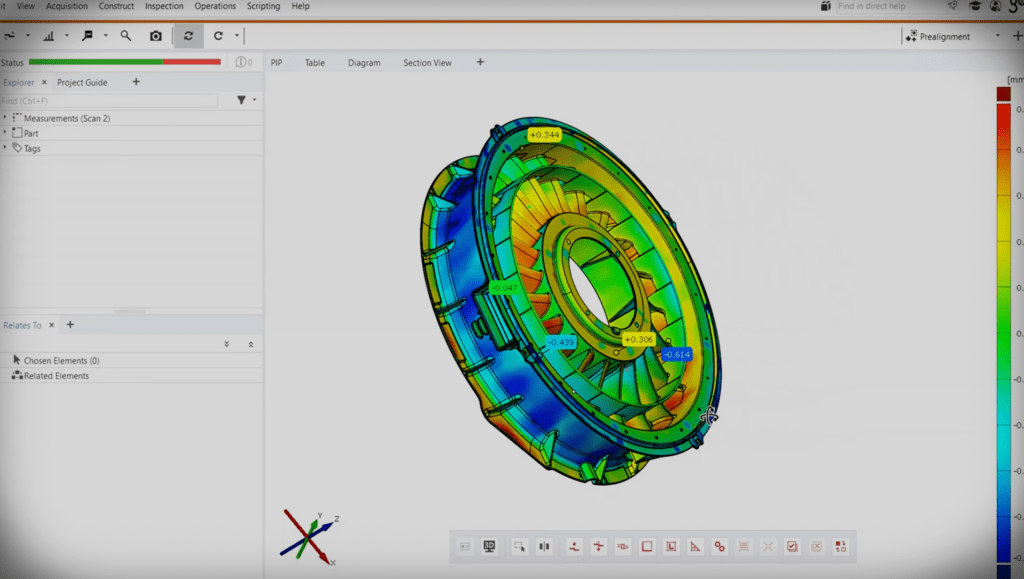Click the 3D view icon in bottom toolbar

click(490, 547)
